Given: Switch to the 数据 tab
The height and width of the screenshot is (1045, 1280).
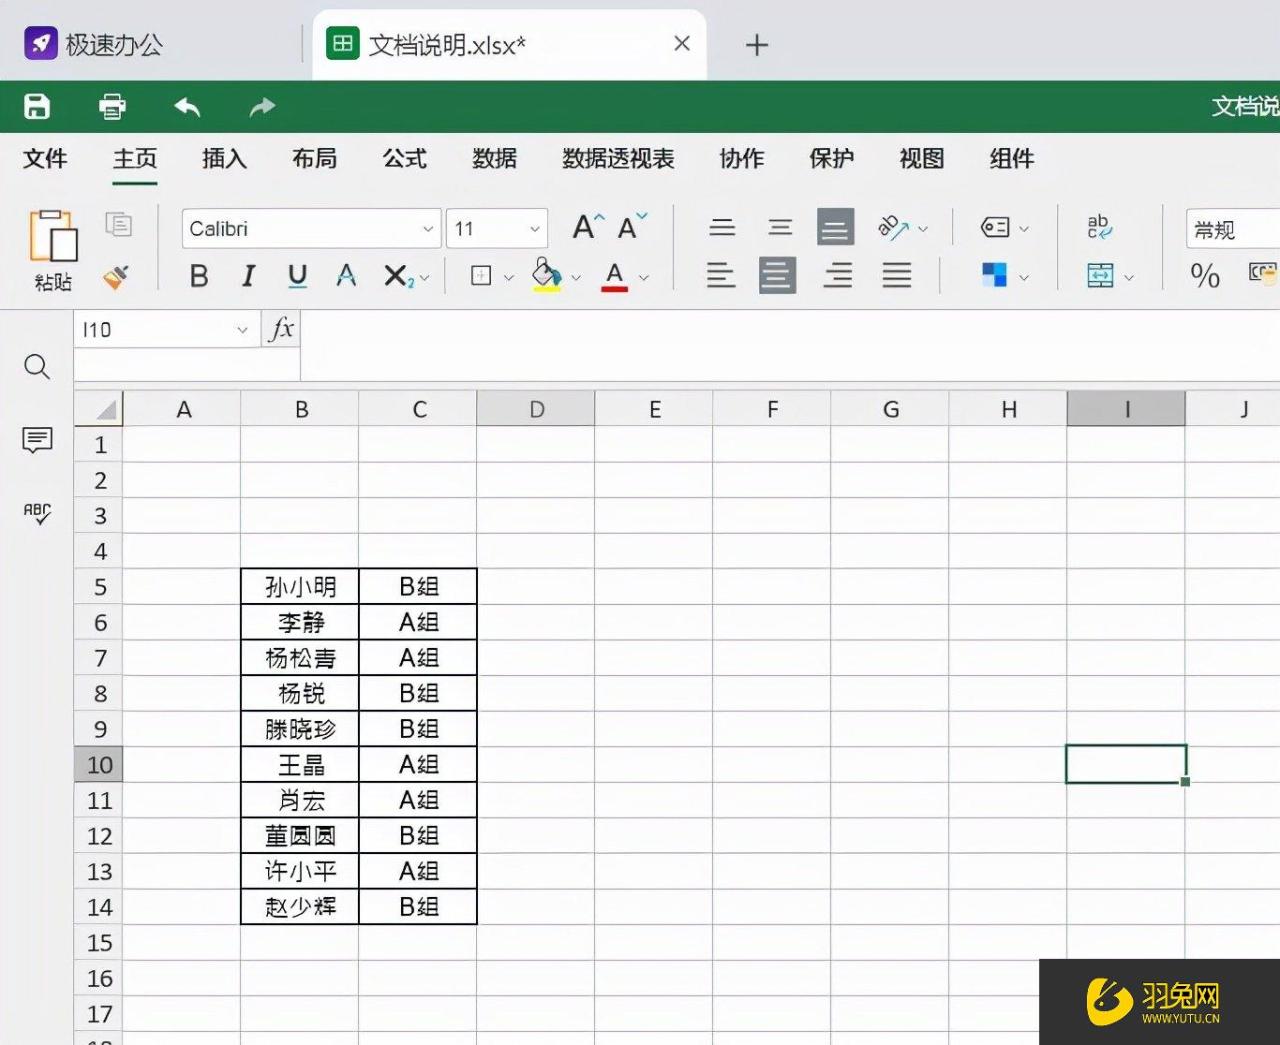Looking at the screenshot, I should (494, 159).
